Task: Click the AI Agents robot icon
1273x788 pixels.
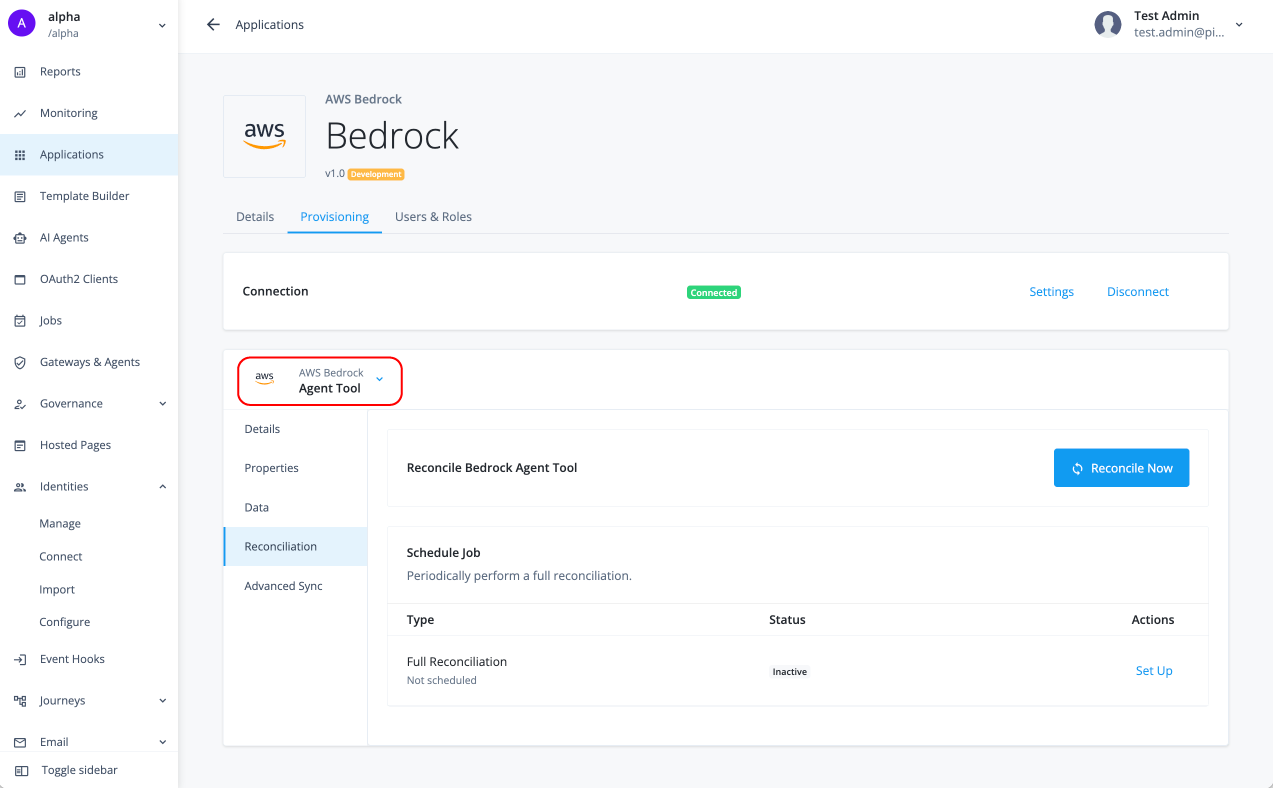Action: point(20,238)
